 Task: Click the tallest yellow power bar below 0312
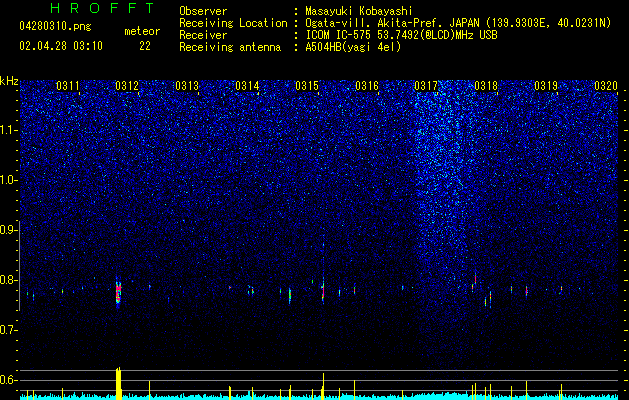(118, 383)
